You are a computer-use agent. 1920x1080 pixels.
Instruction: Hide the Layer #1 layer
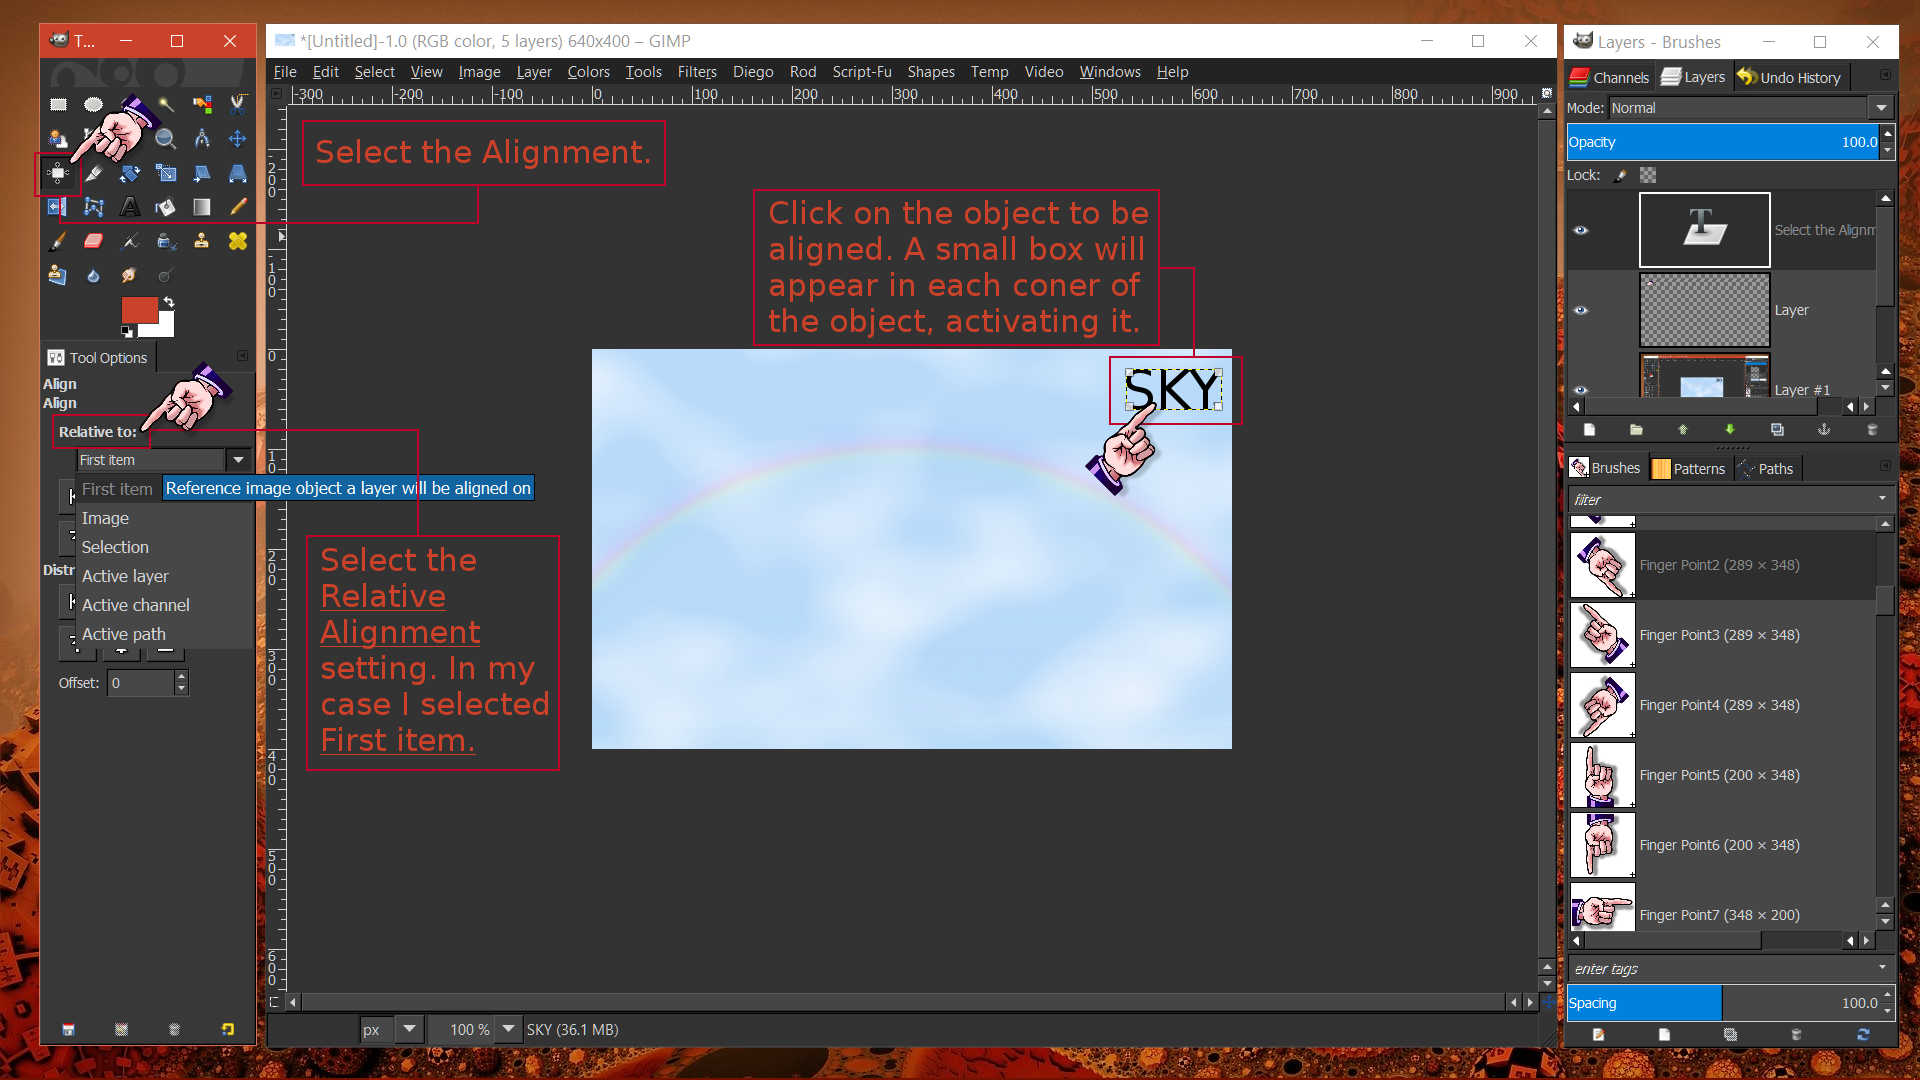(x=1582, y=390)
